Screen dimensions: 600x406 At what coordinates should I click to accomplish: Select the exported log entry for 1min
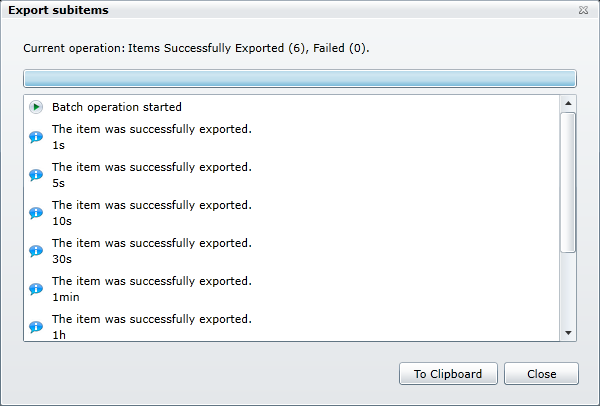150,289
